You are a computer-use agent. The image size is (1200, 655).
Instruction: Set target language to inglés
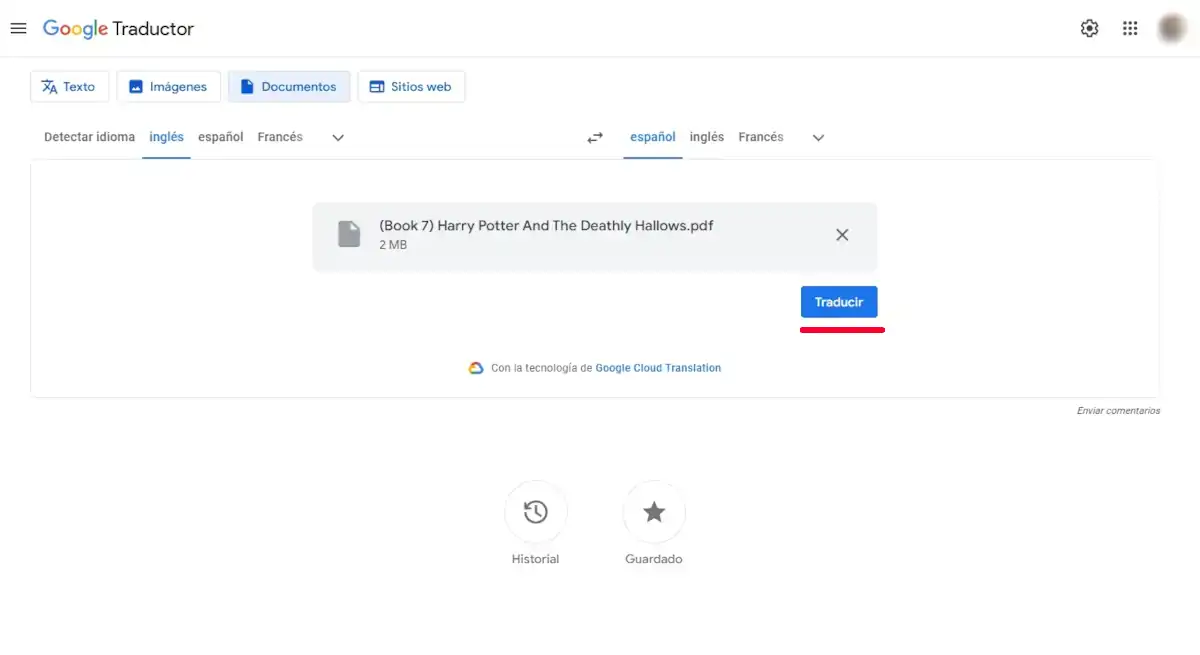(x=707, y=137)
